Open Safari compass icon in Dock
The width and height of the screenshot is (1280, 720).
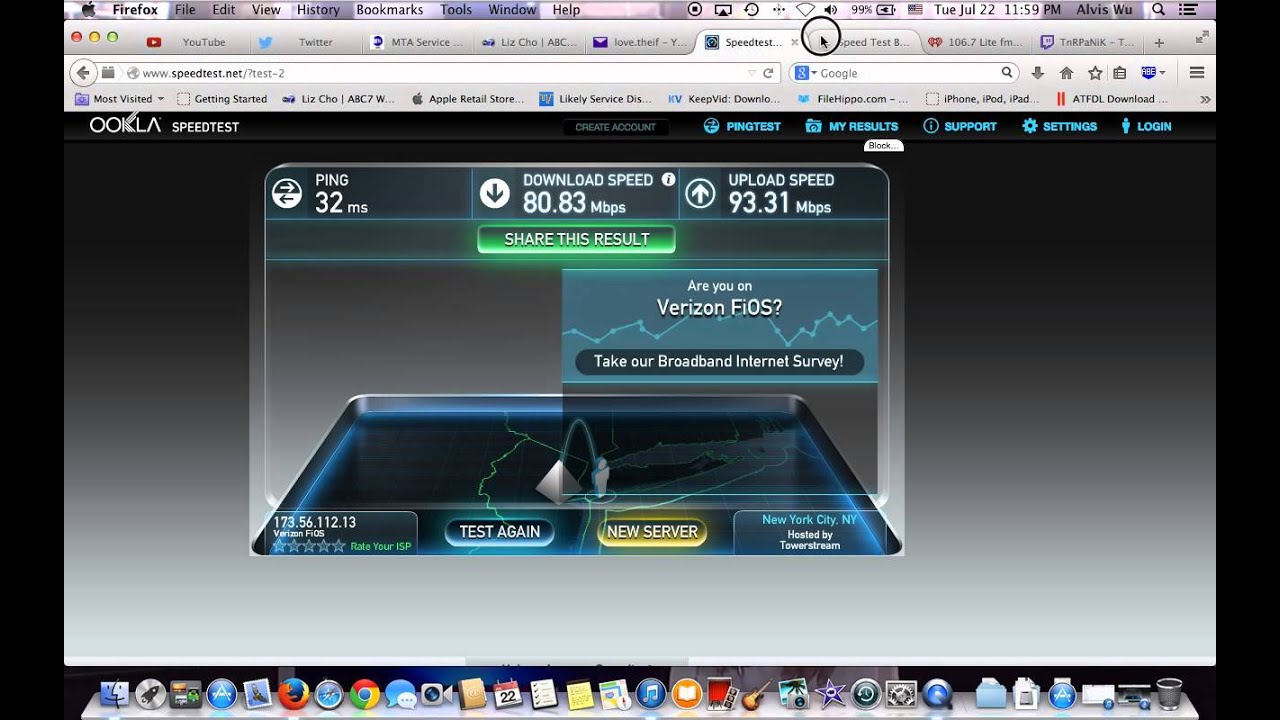pos(329,694)
